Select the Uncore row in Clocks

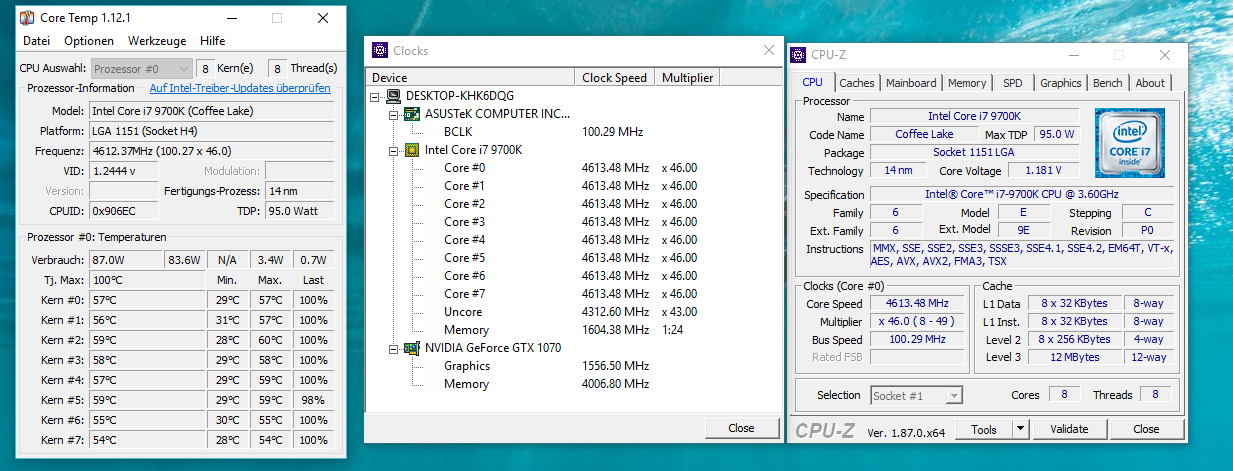[x=574, y=312]
